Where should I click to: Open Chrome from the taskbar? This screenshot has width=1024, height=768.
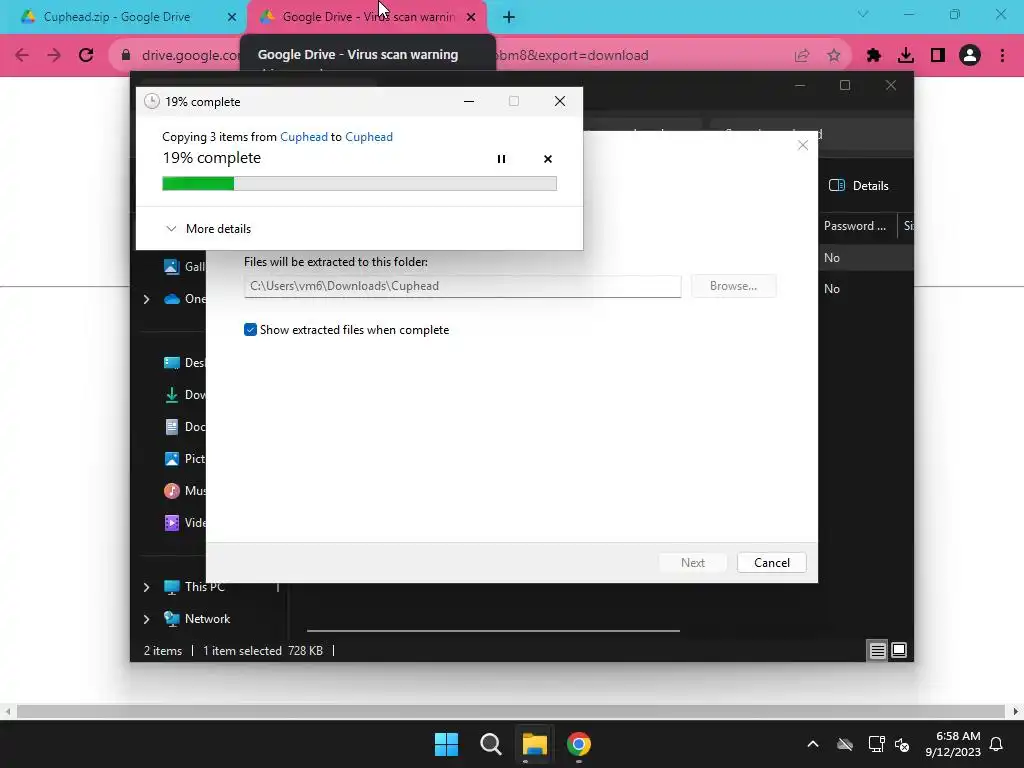pos(579,744)
